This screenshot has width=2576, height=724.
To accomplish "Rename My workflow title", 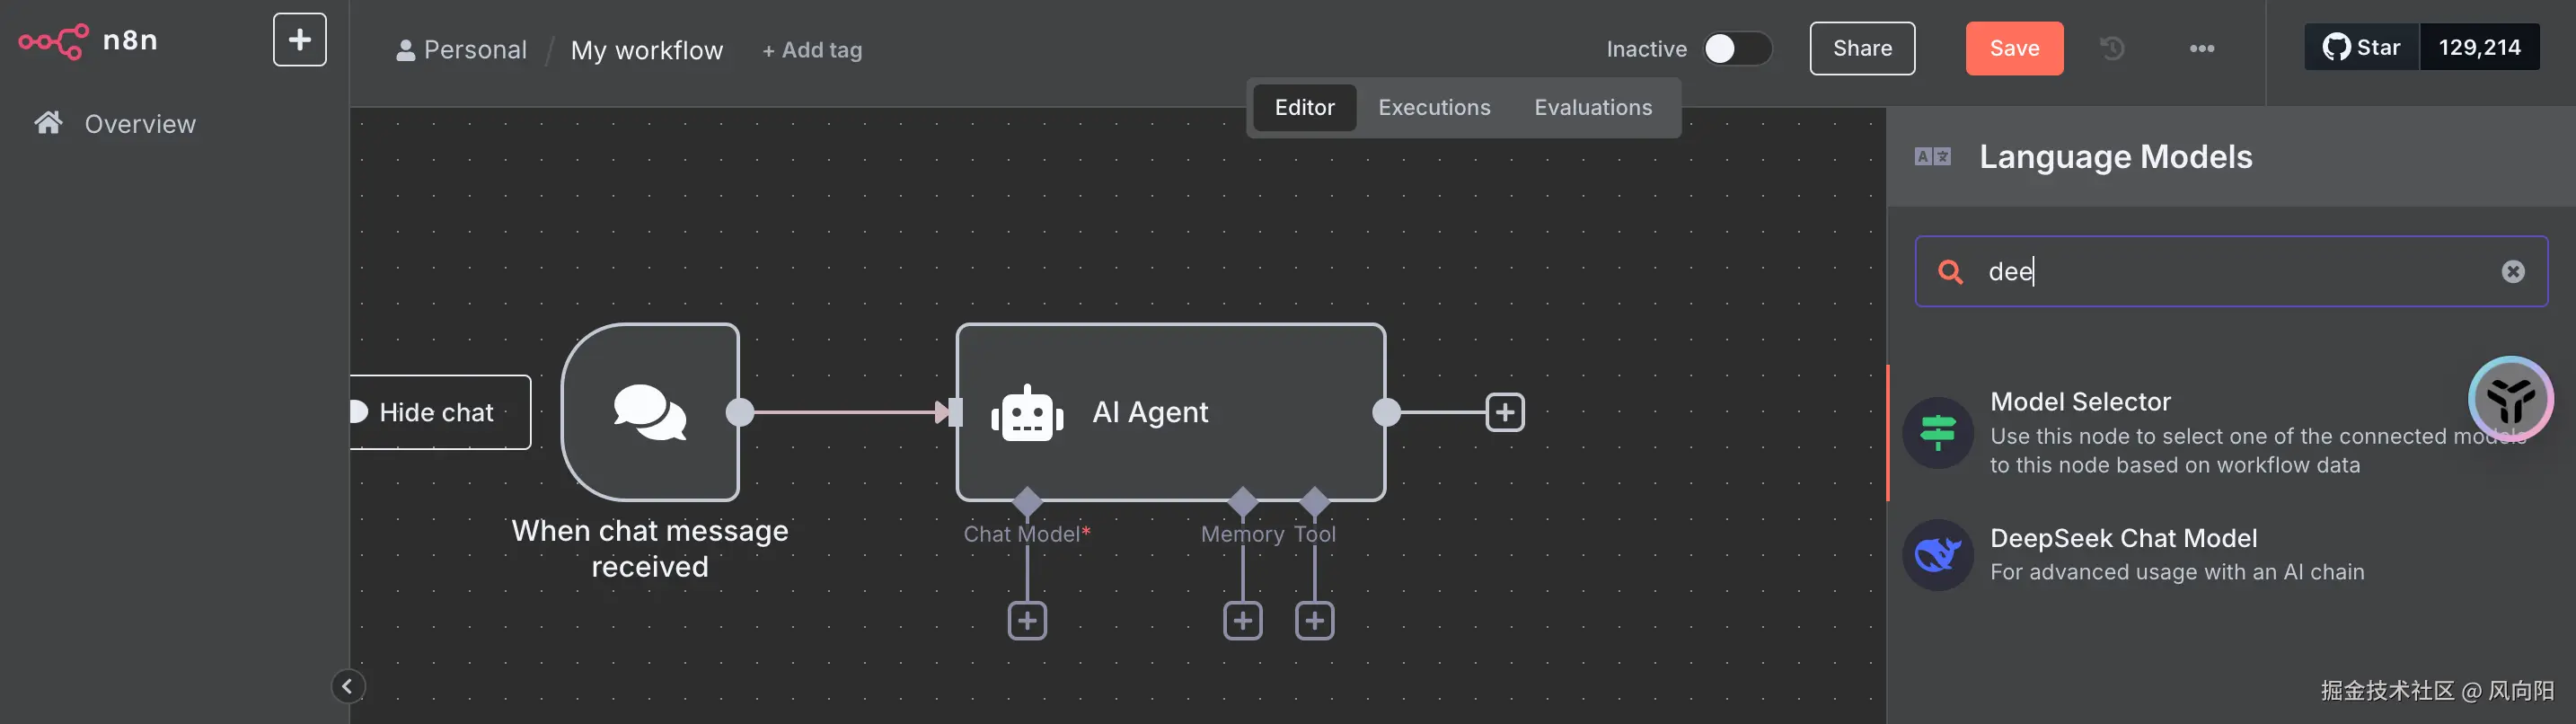I will (646, 50).
